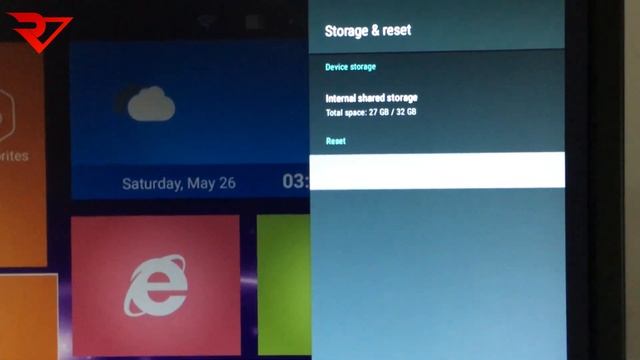This screenshot has height=360, width=640.
Task: Open the Internet Explorer browser tile
Action: click(156, 286)
